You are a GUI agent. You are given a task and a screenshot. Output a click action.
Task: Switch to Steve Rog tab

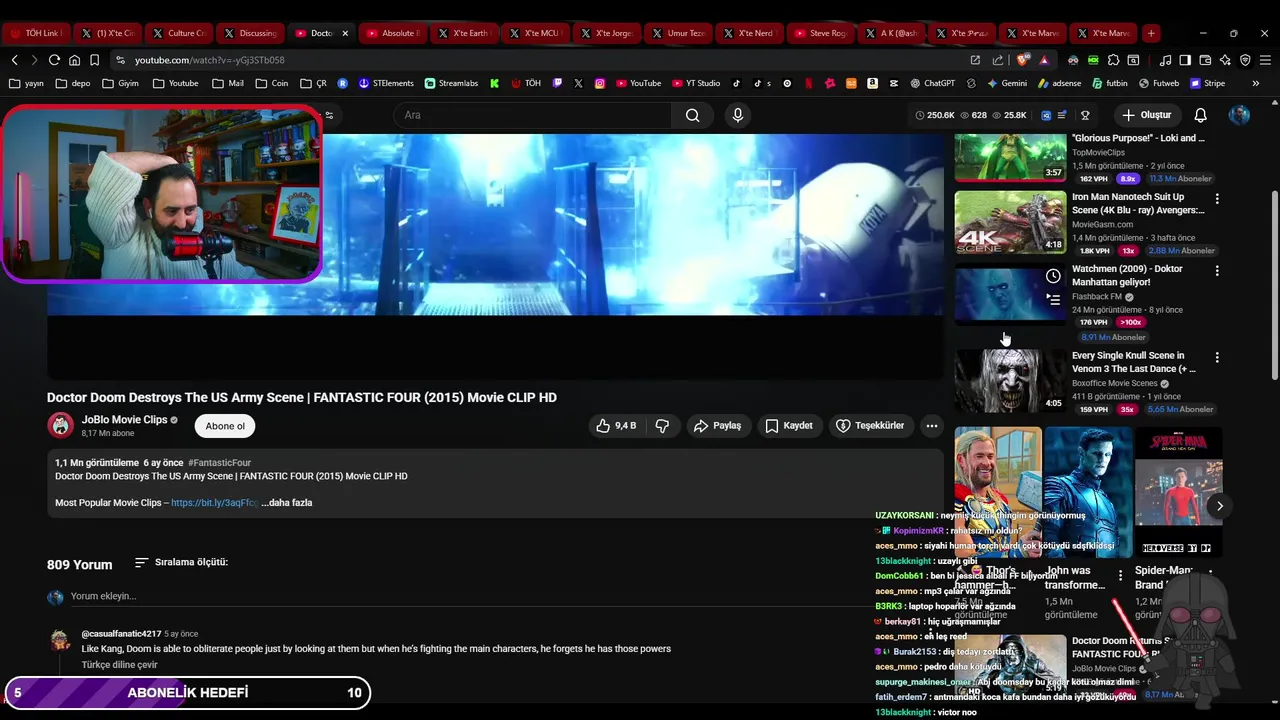tap(819, 33)
